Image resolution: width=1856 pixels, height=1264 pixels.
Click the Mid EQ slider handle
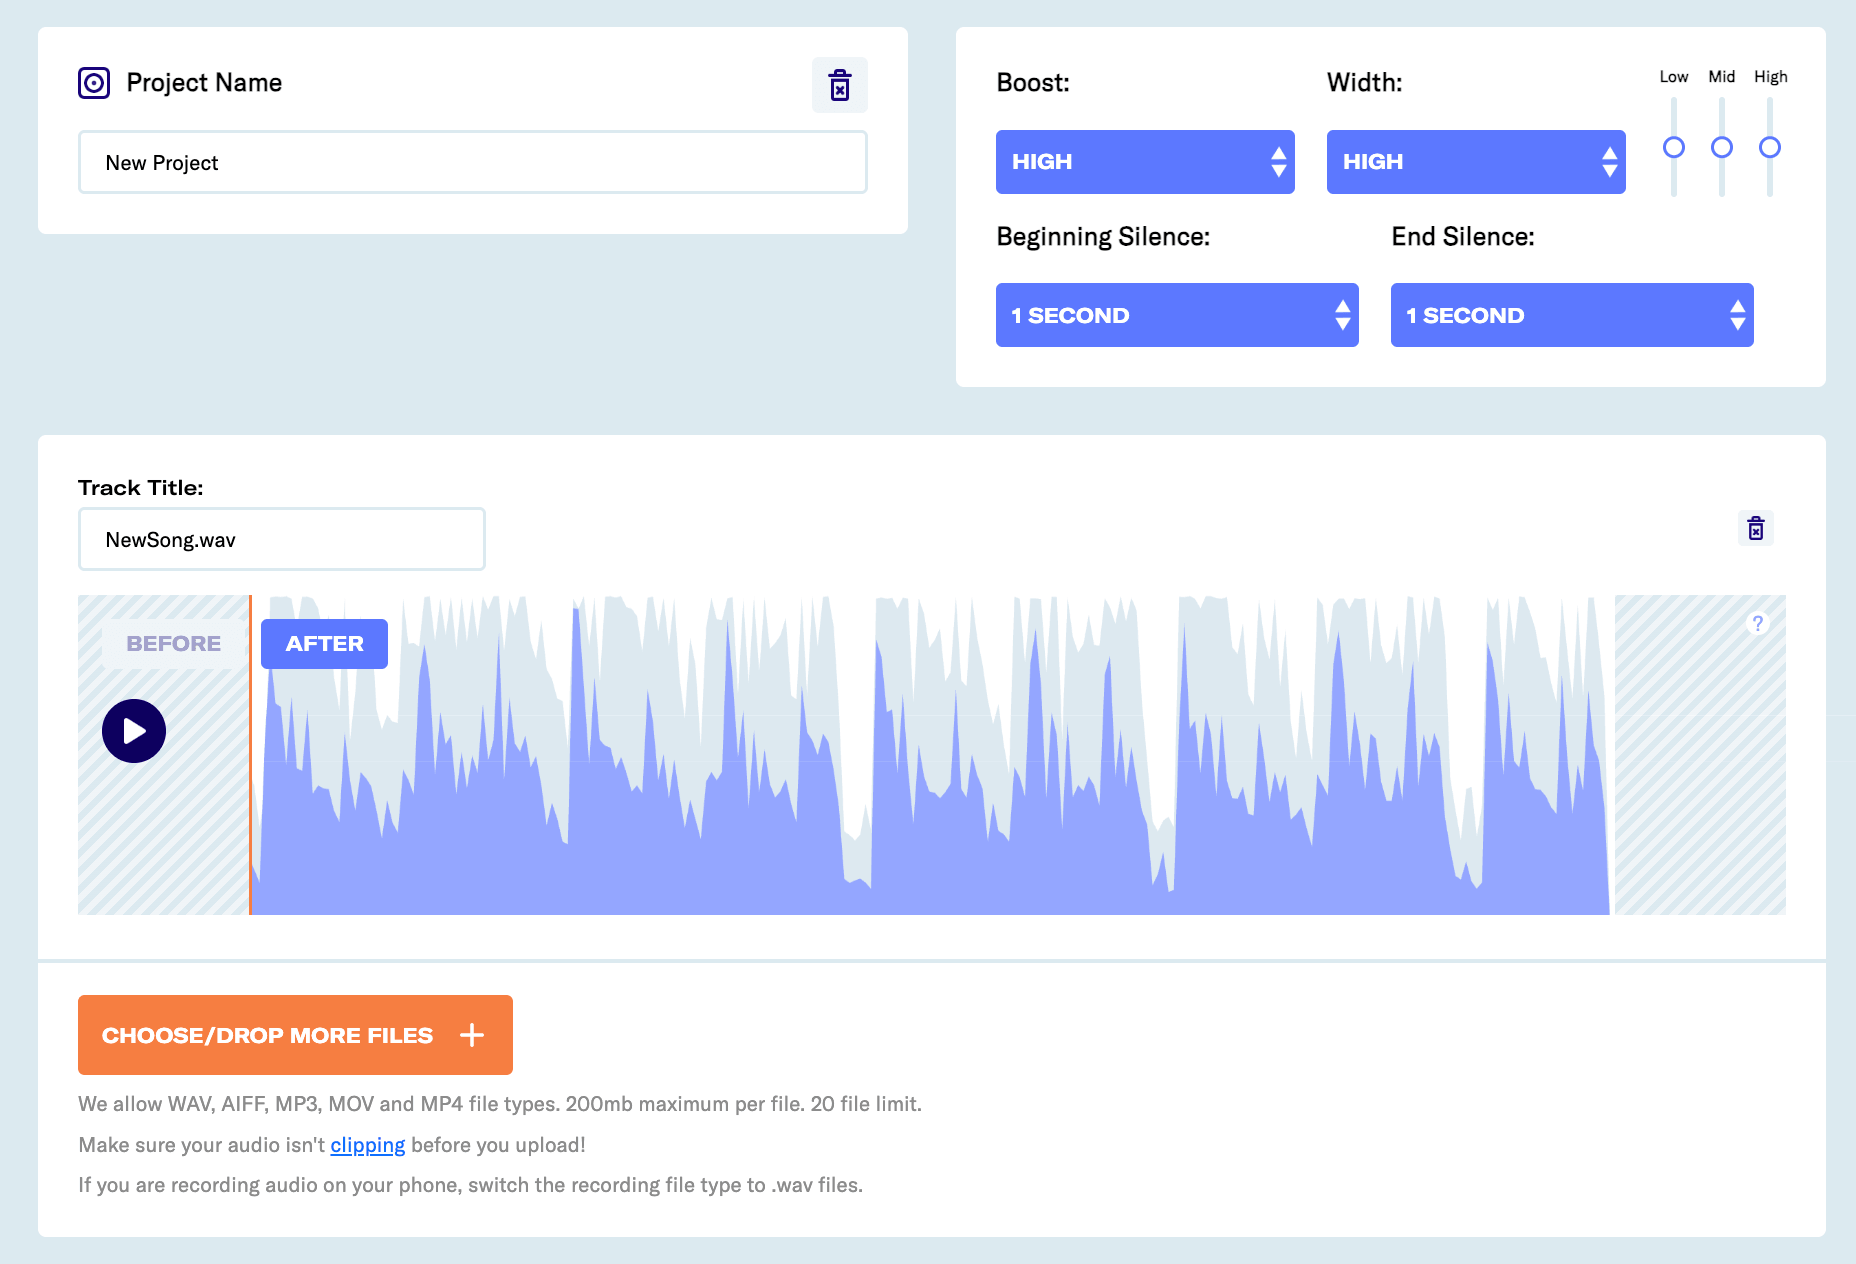(x=1722, y=148)
